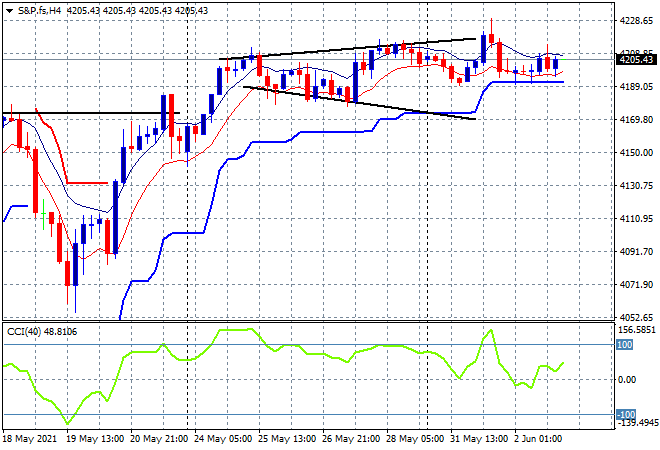Screen dimensions: 660x450
Task: Click the 4189.05 price axis label
Action: 636,87
